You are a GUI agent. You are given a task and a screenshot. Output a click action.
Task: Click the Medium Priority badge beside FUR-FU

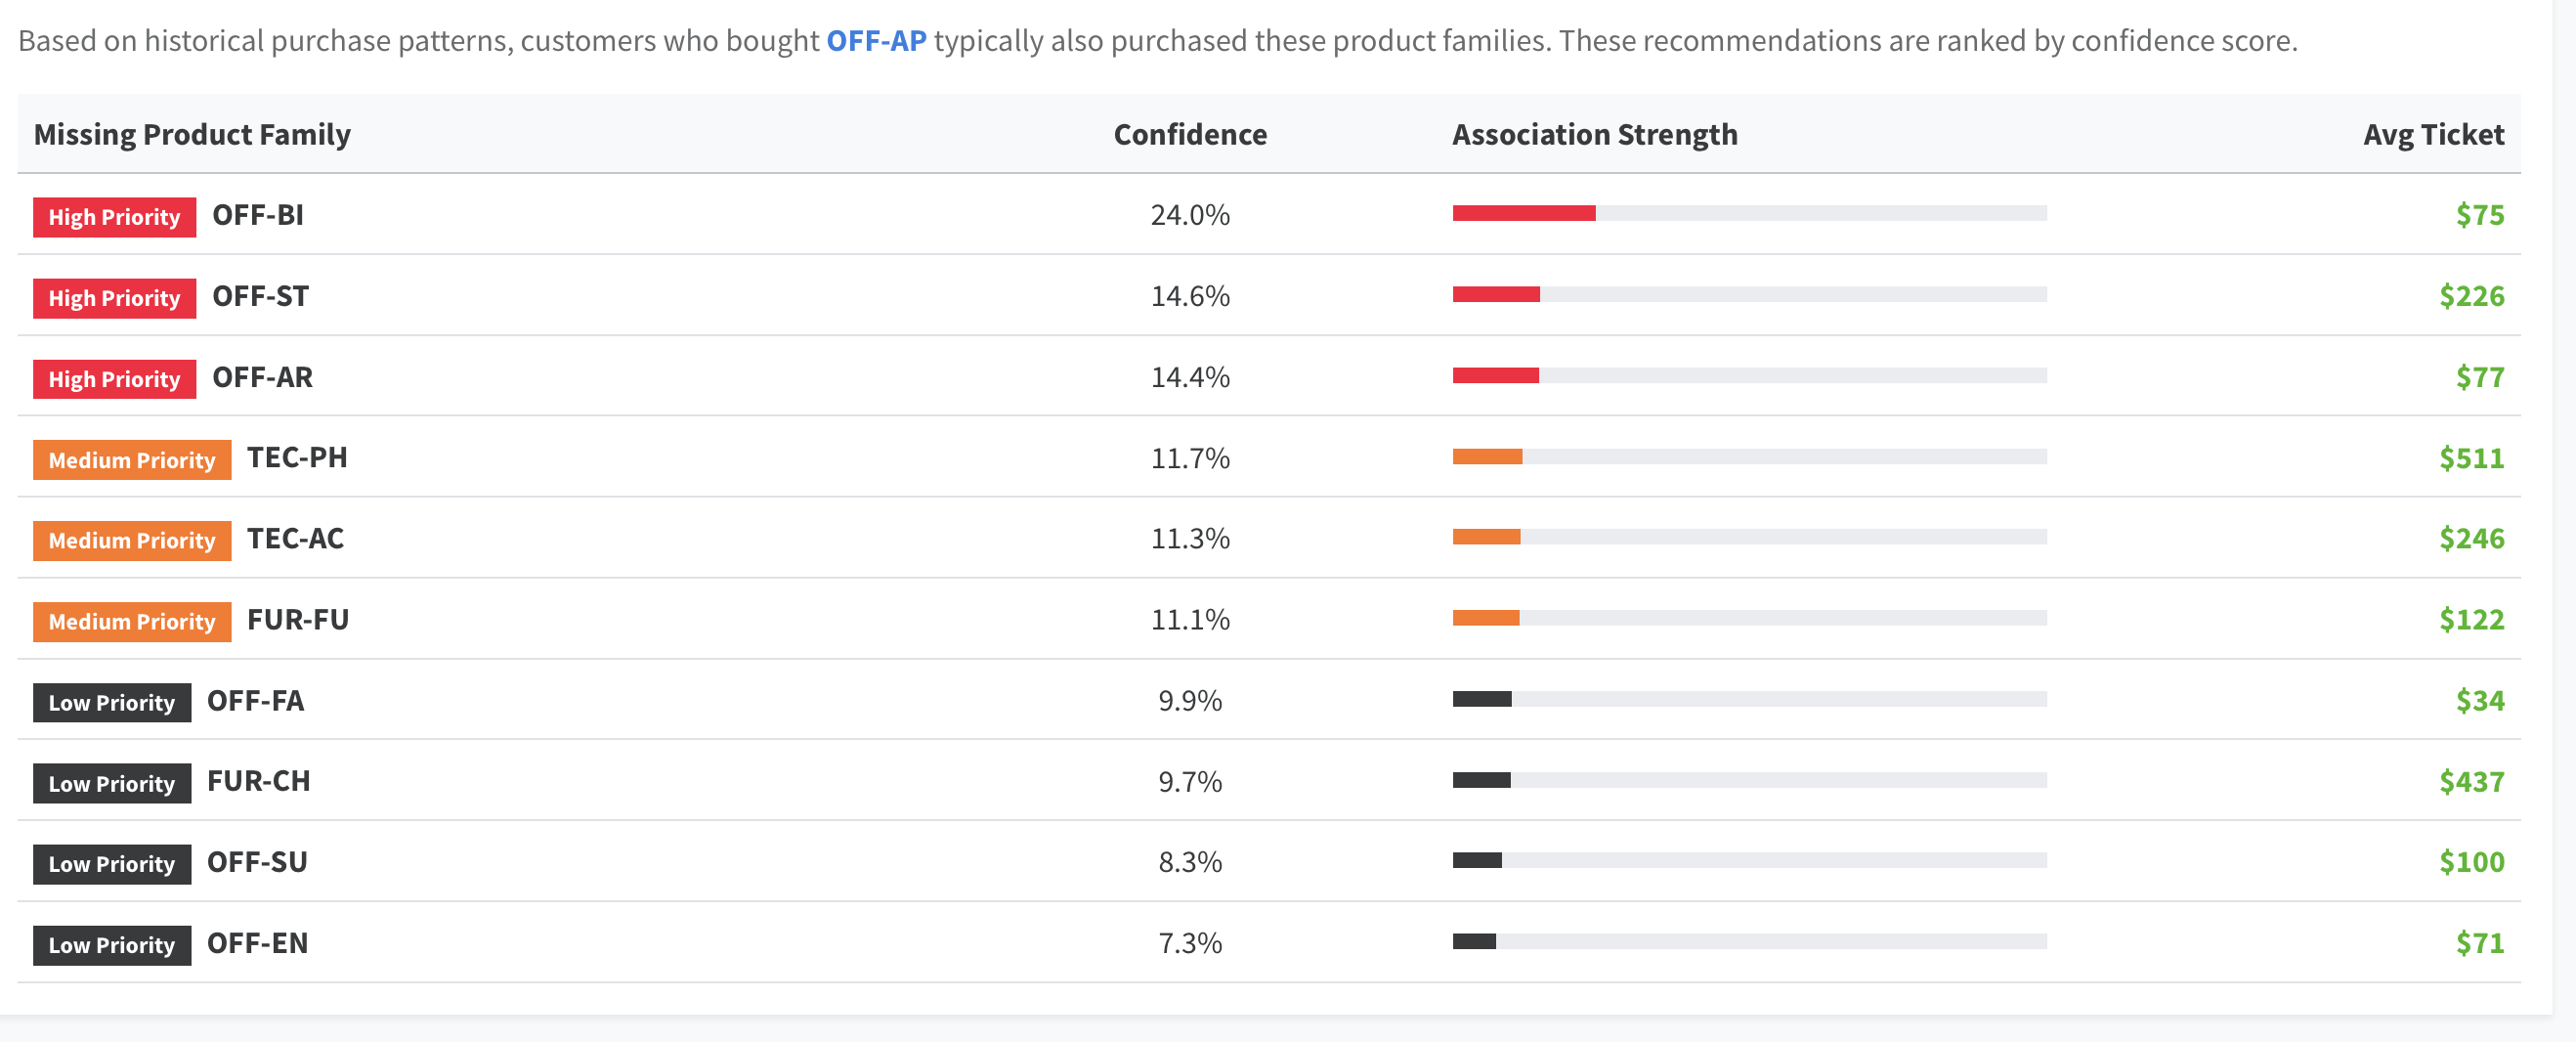(132, 622)
